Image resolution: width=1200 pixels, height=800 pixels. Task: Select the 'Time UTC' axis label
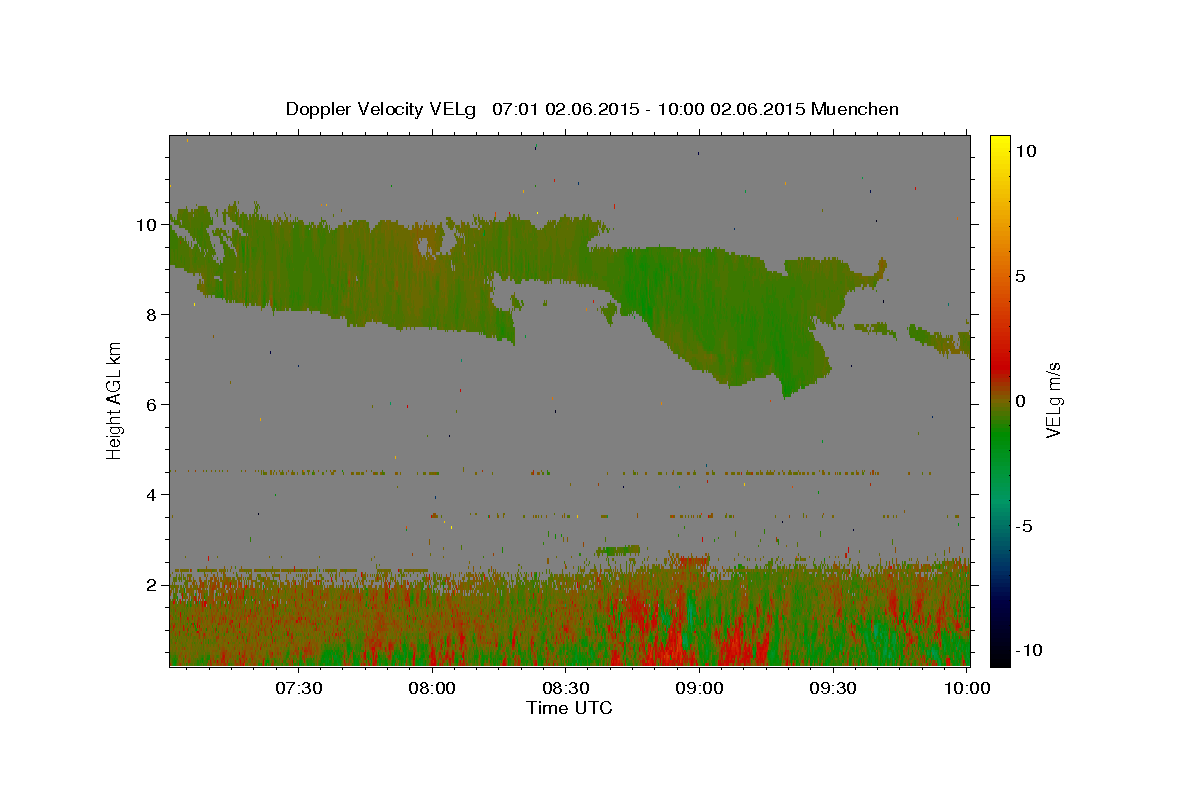pyautogui.click(x=569, y=708)
